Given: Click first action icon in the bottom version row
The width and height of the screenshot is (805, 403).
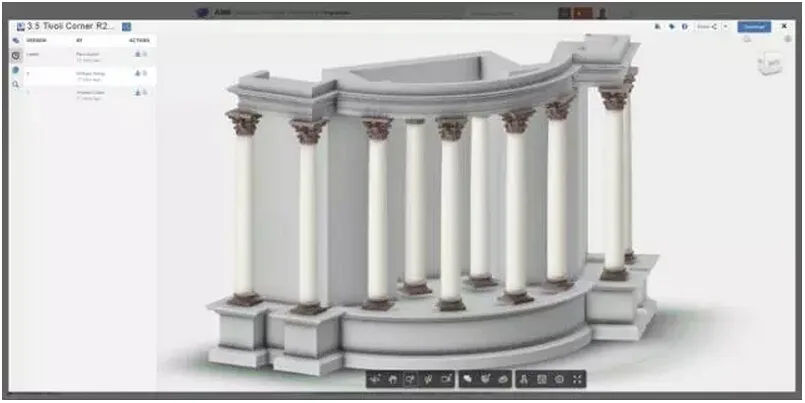Looking at the screenshot, I should (138, 92).
